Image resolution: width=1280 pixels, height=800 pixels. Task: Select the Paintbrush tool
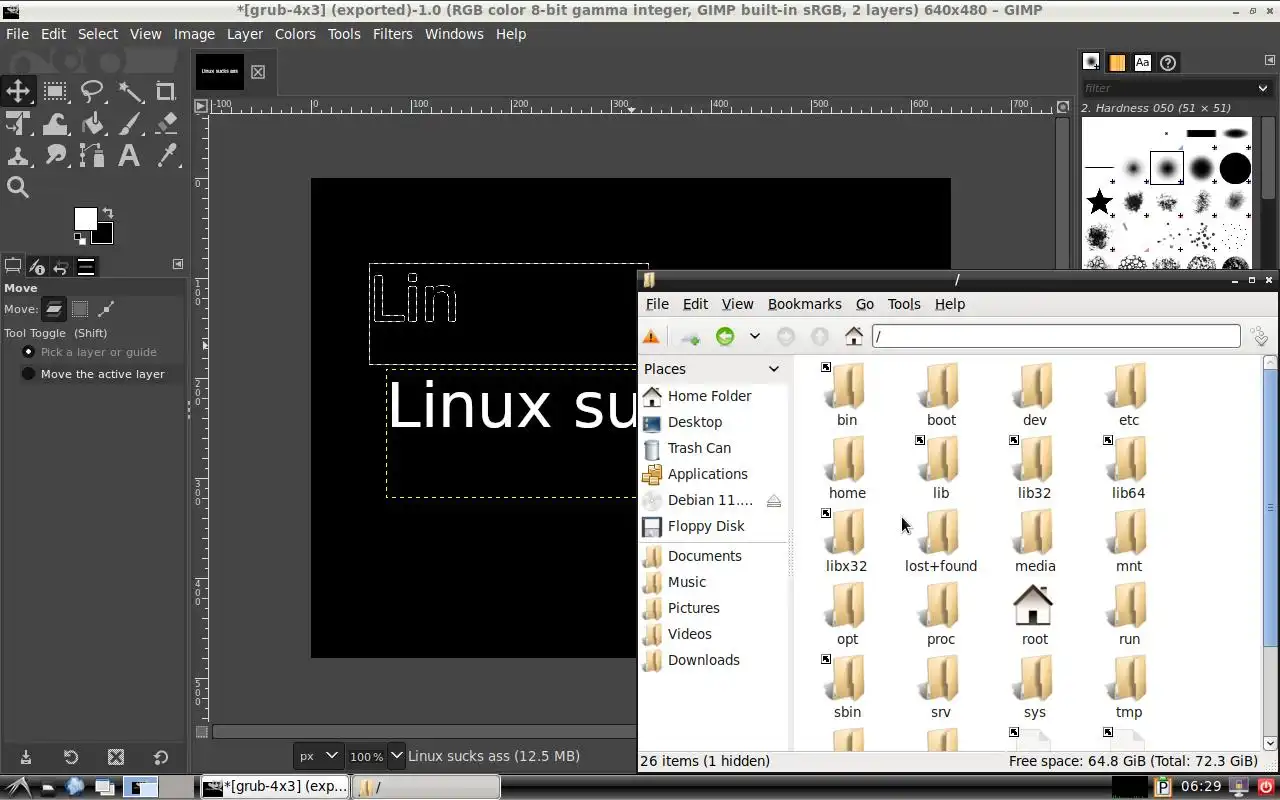tap(129, 124)
